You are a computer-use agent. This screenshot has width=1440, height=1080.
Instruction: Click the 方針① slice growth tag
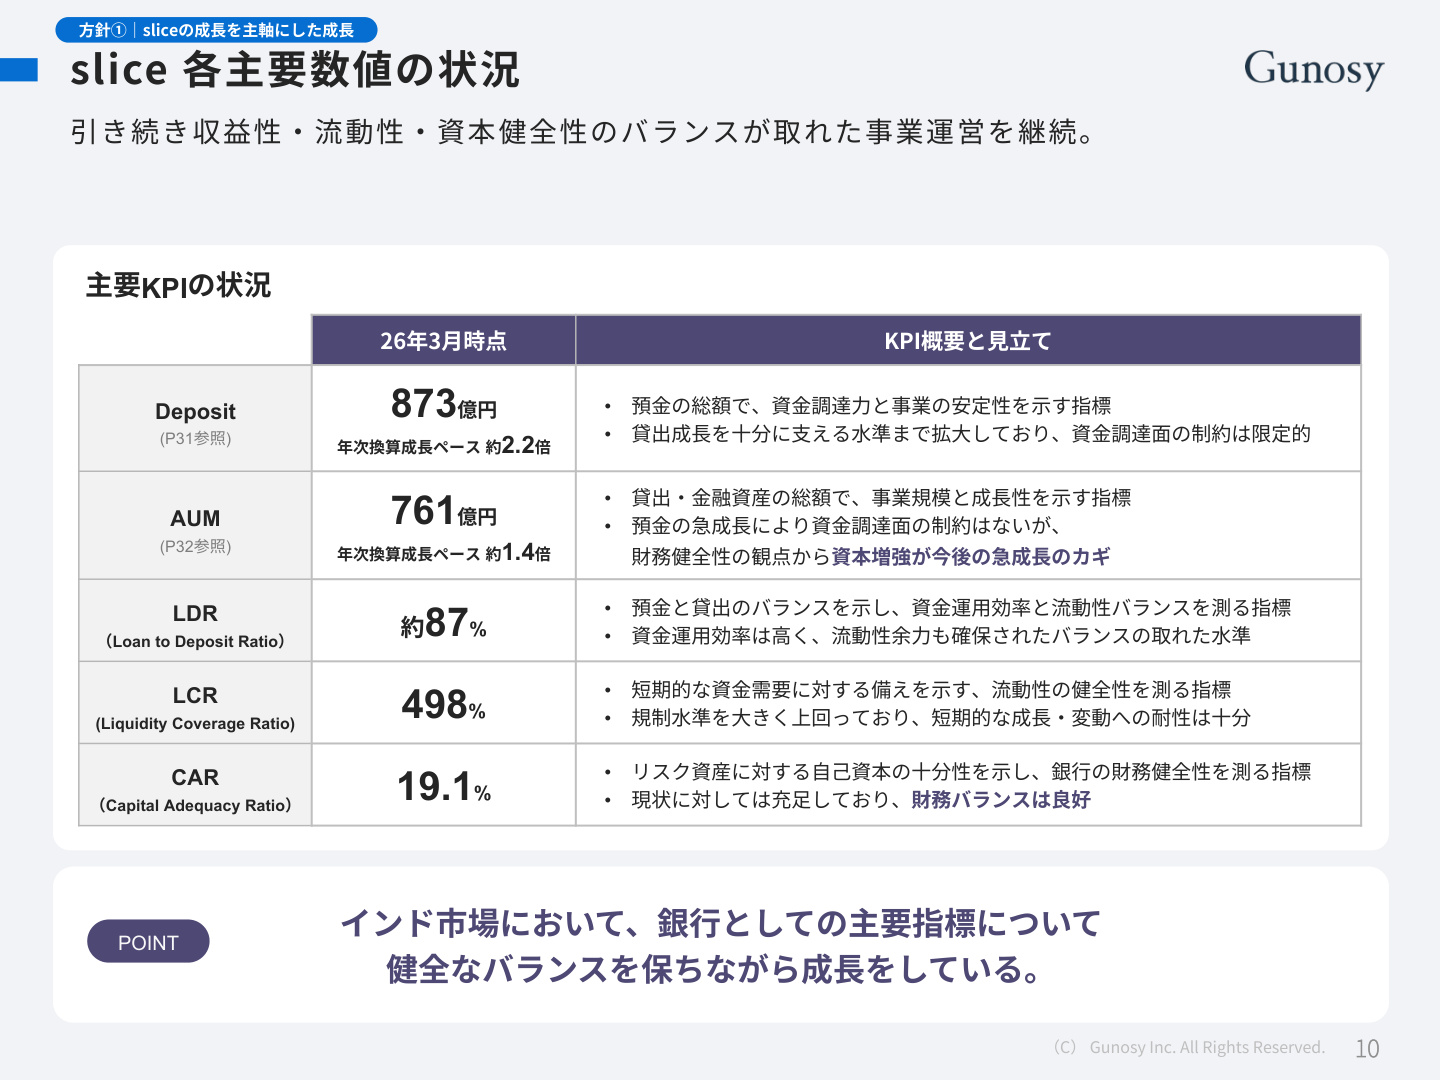click(216, 30)
